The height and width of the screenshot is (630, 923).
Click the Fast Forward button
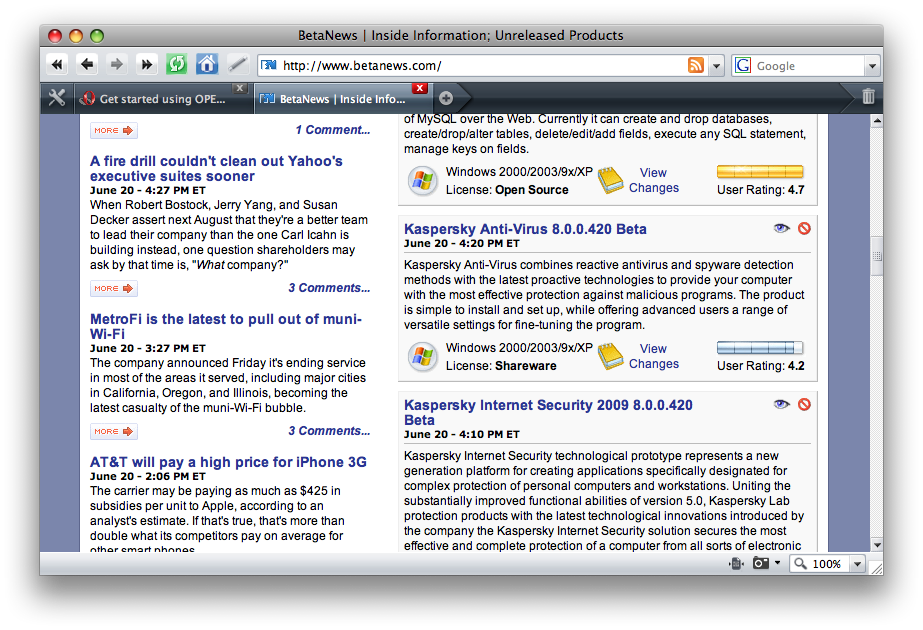147,64
